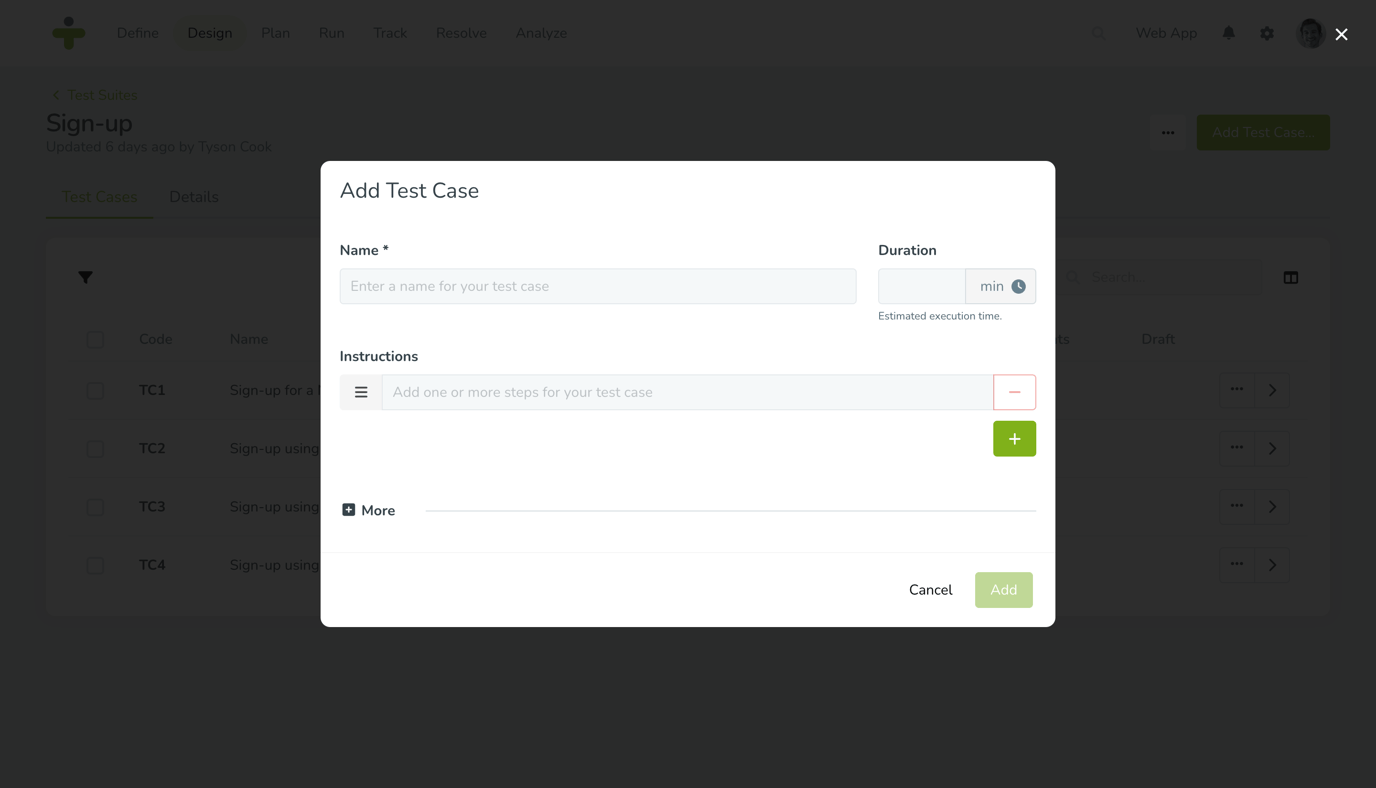Click the green plus add-step button
The image size is (1376, 788).
[1014, 439]
